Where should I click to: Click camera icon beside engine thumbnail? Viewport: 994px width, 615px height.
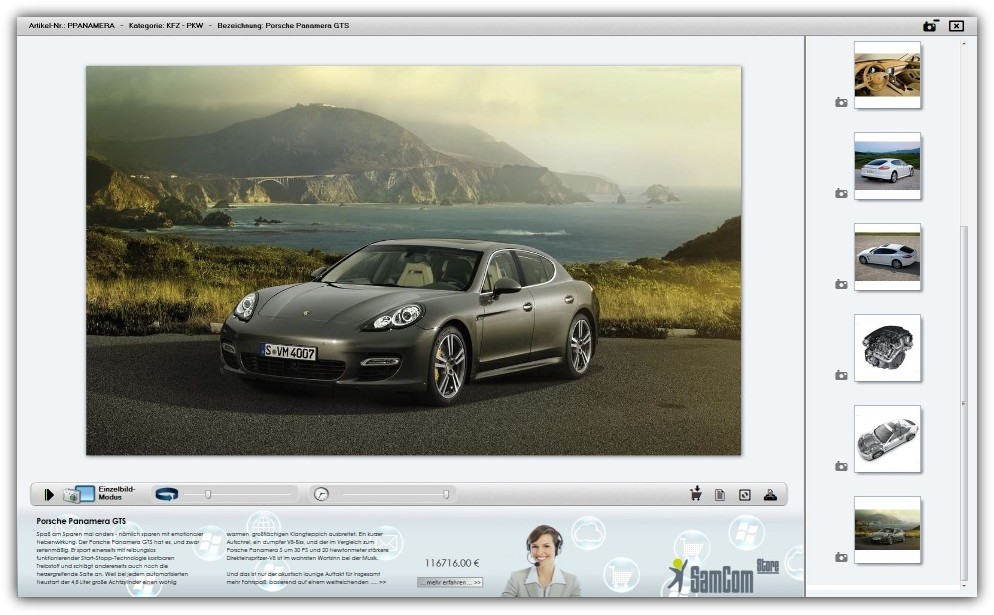point(841,375)
